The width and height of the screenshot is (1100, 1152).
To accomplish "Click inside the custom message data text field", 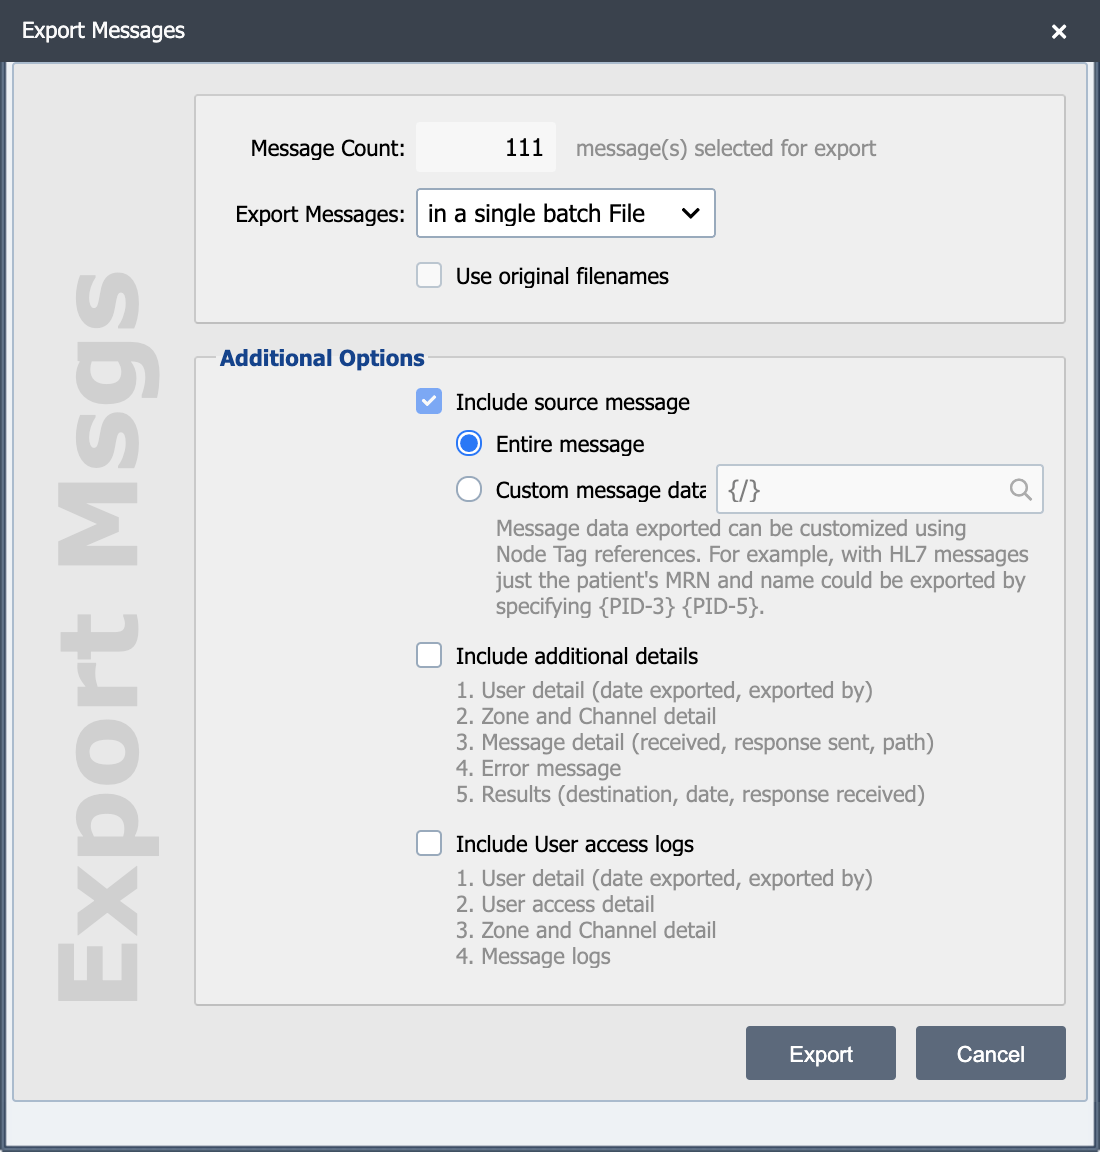I will coord(880,489).
